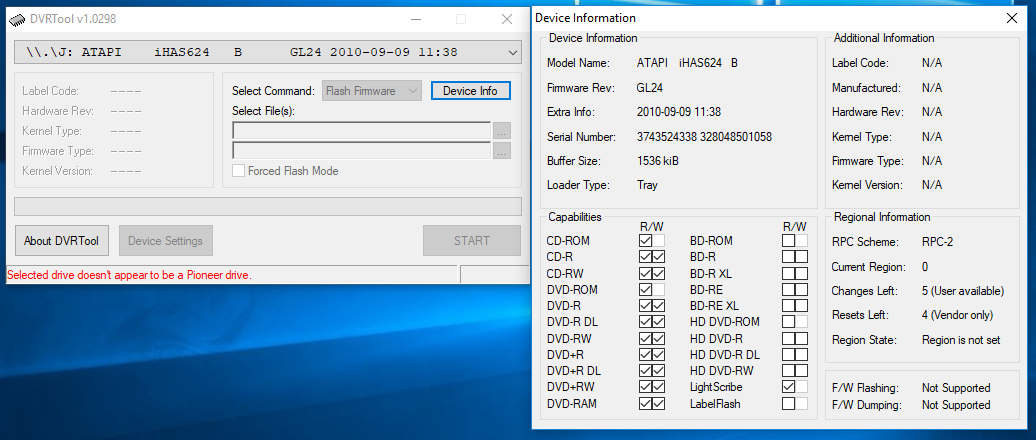Toggle the Forced Flash Mode checkbox

[x=239, y=171]
